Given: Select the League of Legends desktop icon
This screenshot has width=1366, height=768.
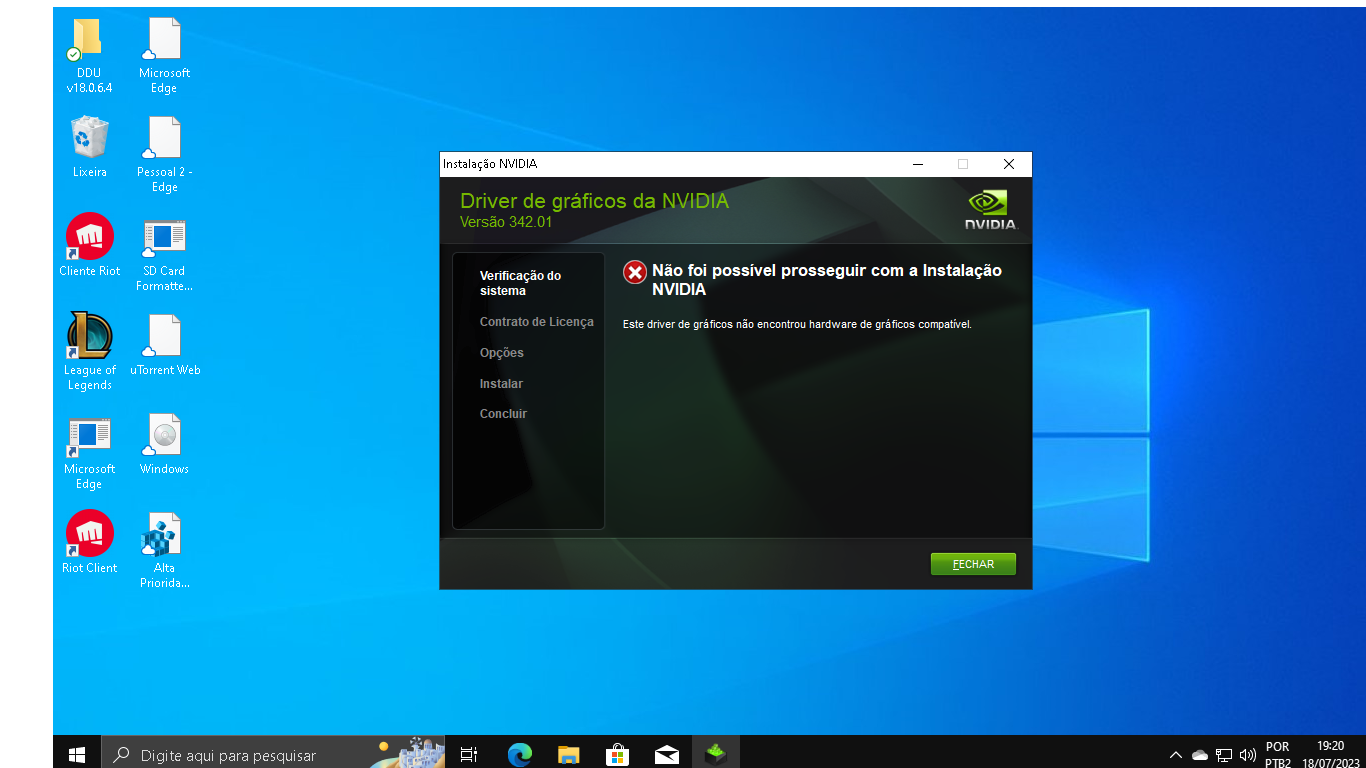Looking at the screenshot, I should [89, 352].
